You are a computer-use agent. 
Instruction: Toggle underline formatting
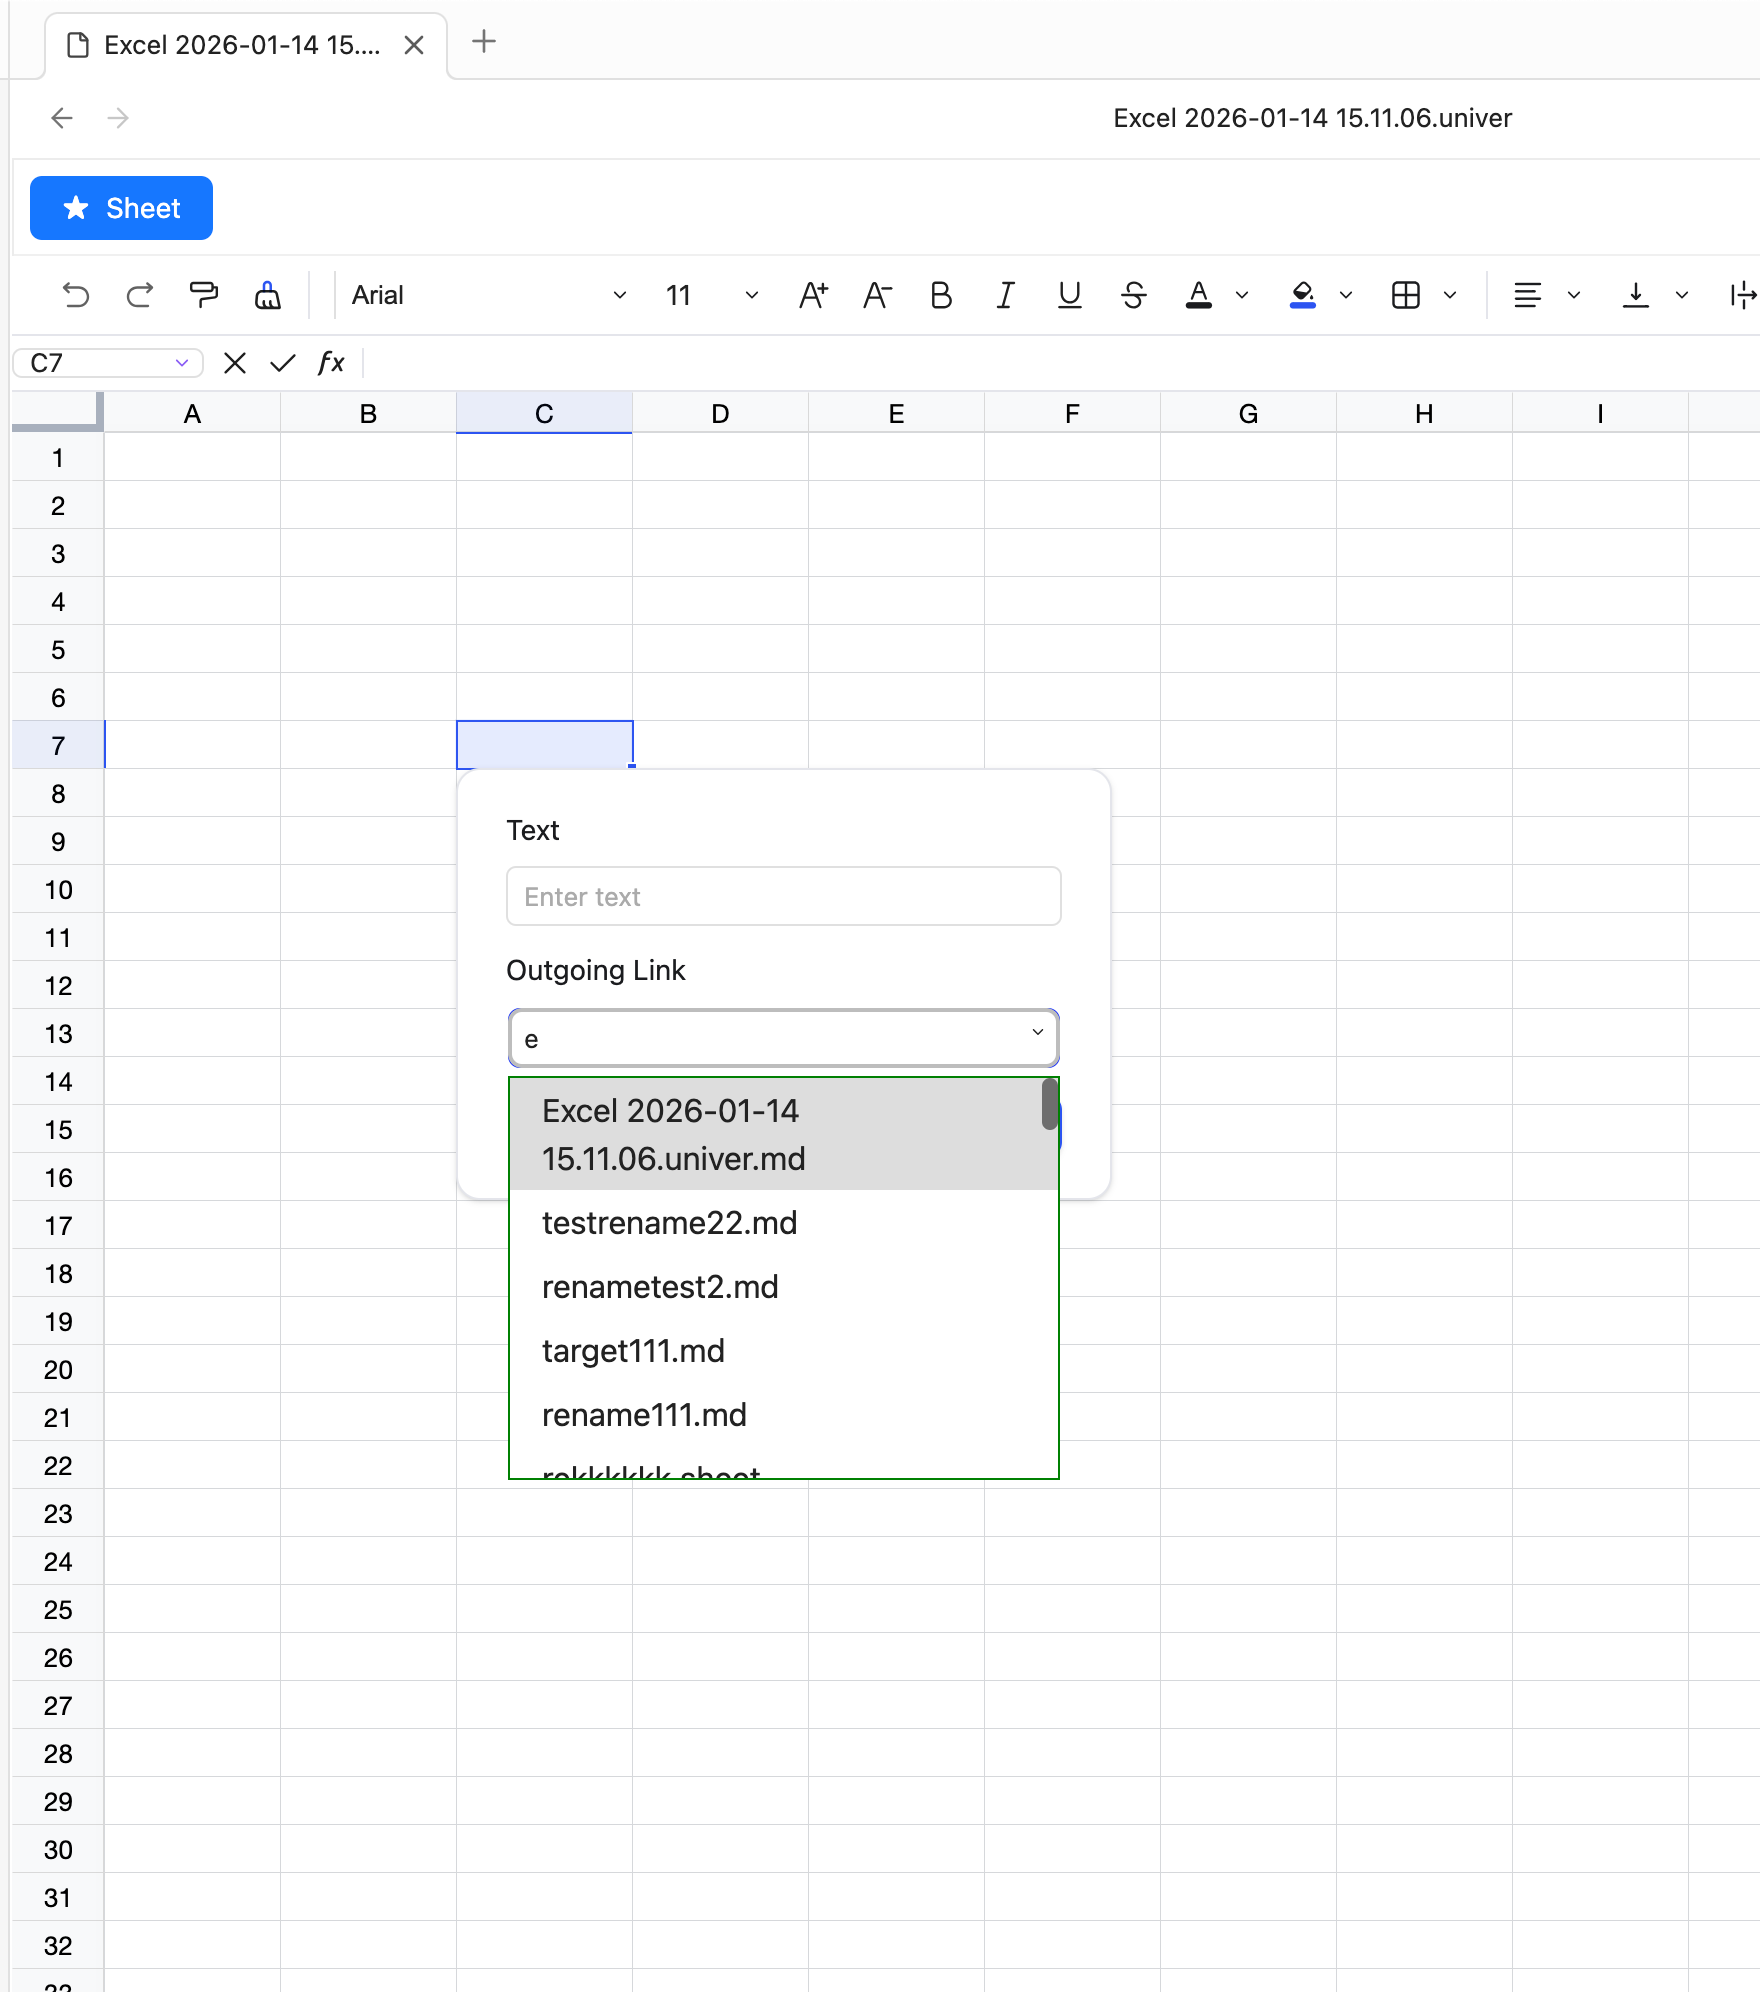pos(1069,295)
